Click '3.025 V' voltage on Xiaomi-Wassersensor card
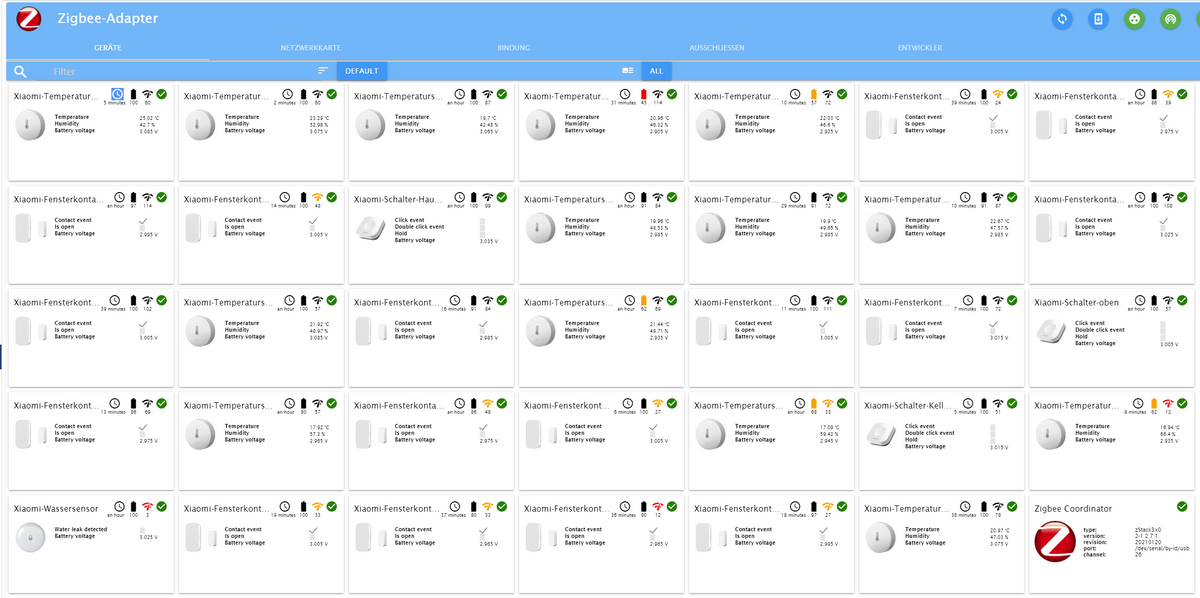 pyautogui.click(x=148, y=537)
